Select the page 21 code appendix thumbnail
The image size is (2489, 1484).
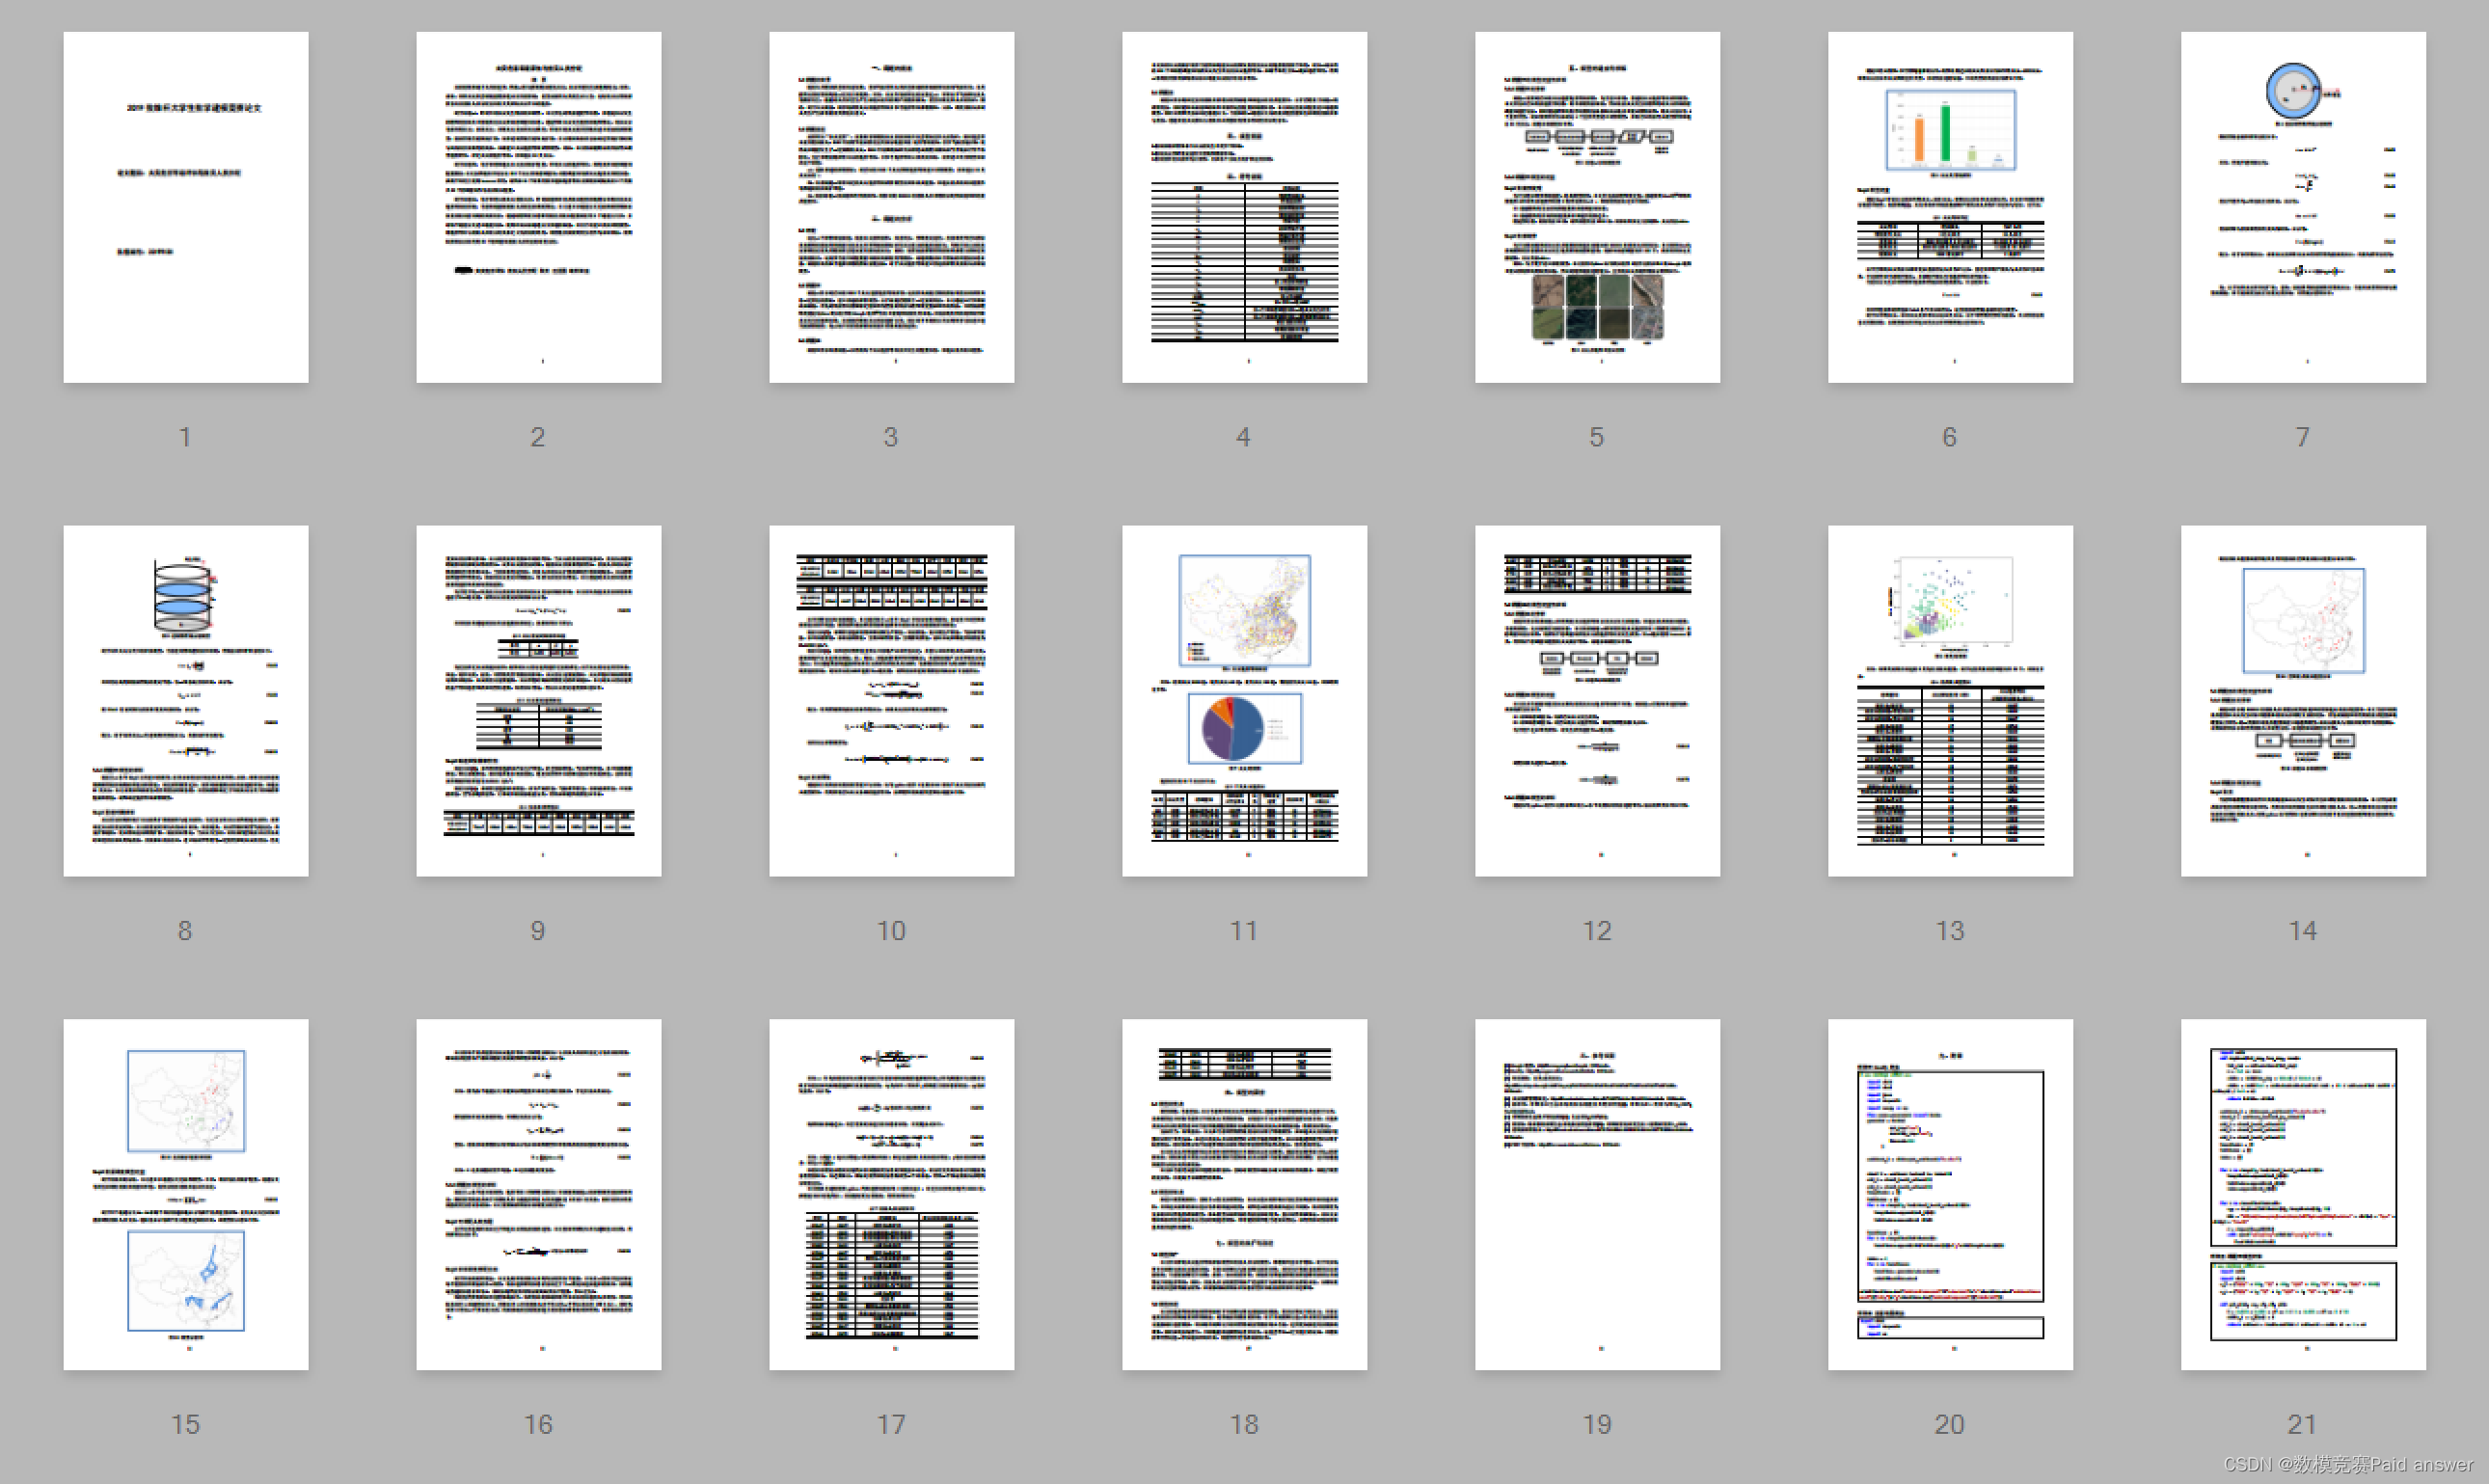point(2303,1194)
